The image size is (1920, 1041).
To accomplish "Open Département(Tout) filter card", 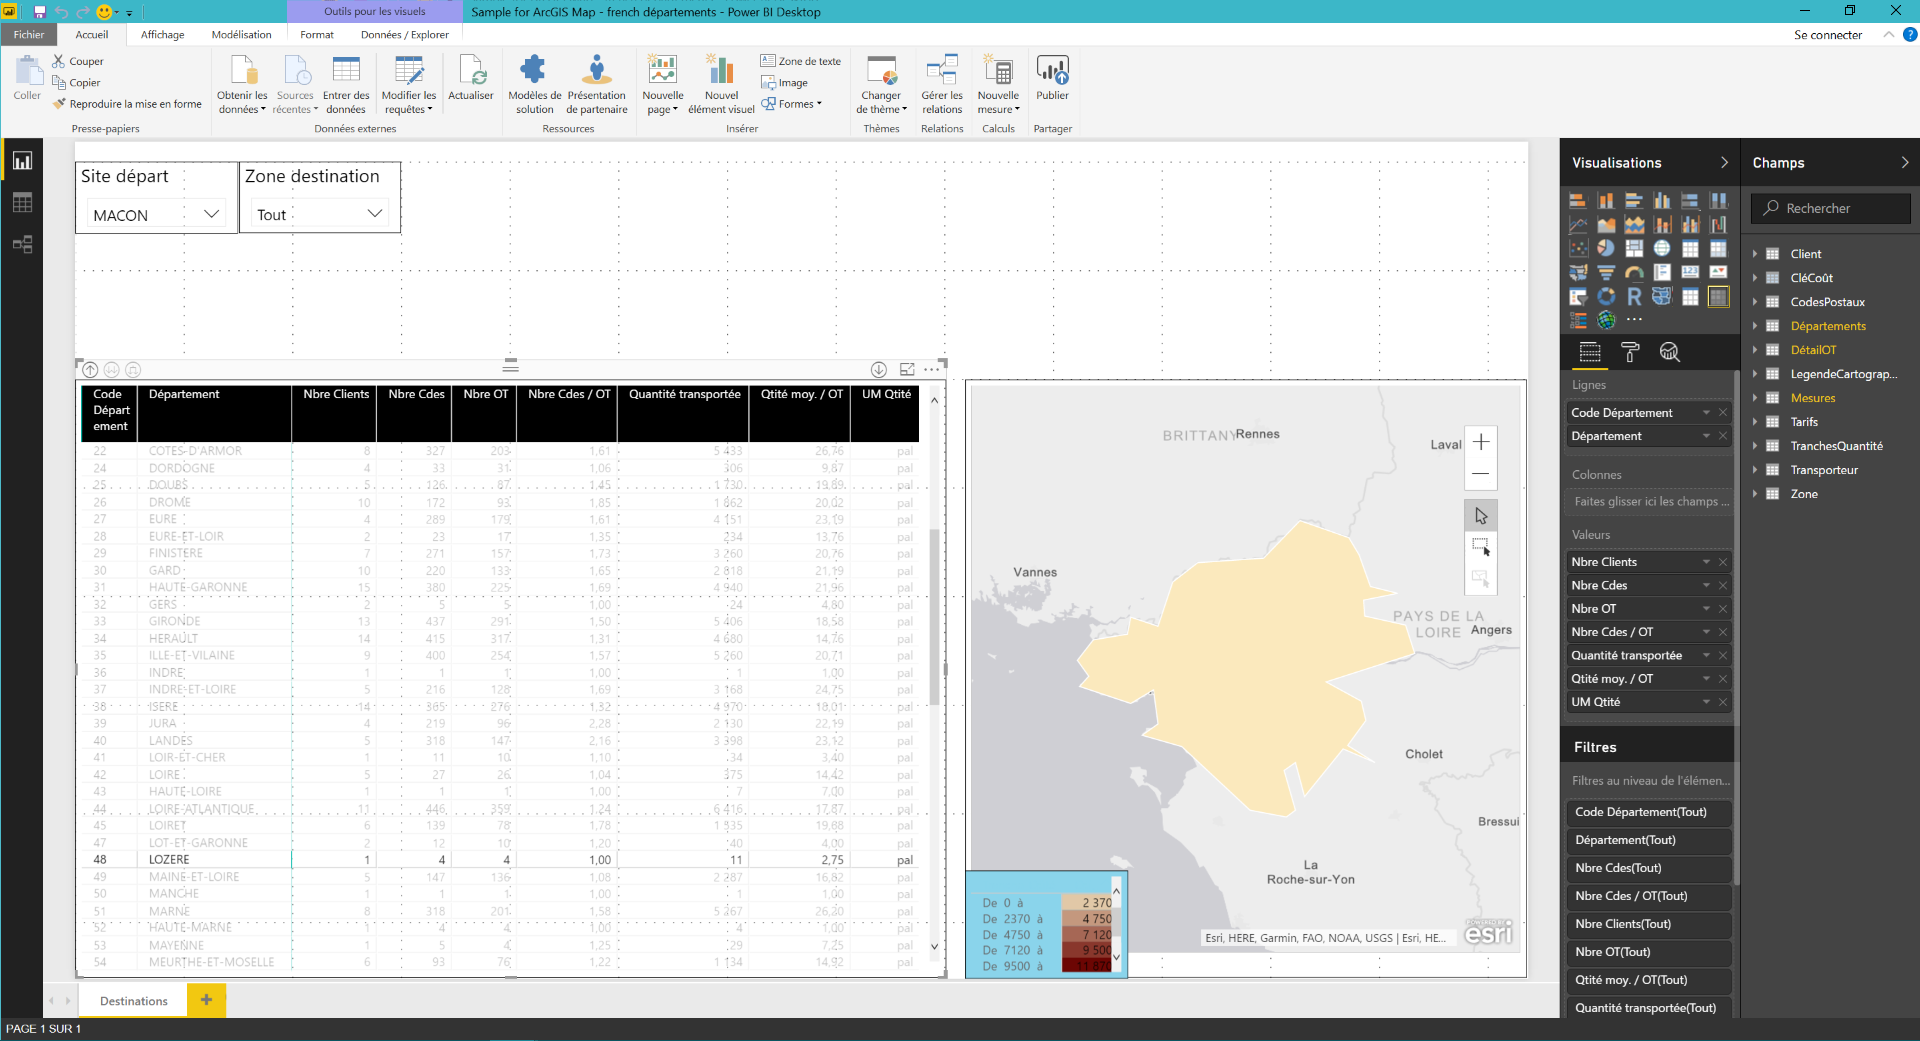I will [x=1648, y=840].
